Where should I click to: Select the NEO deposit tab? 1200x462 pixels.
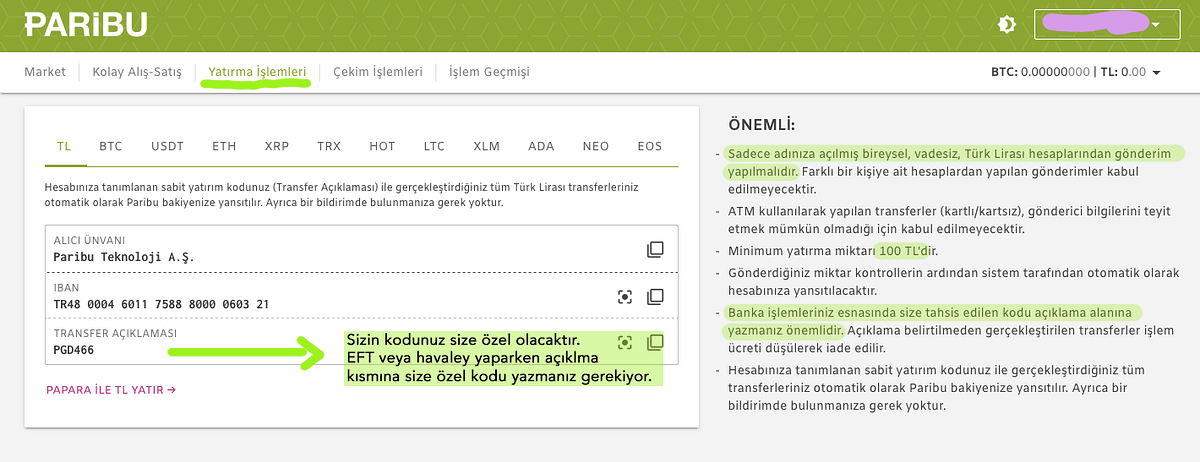pos(596,146)
